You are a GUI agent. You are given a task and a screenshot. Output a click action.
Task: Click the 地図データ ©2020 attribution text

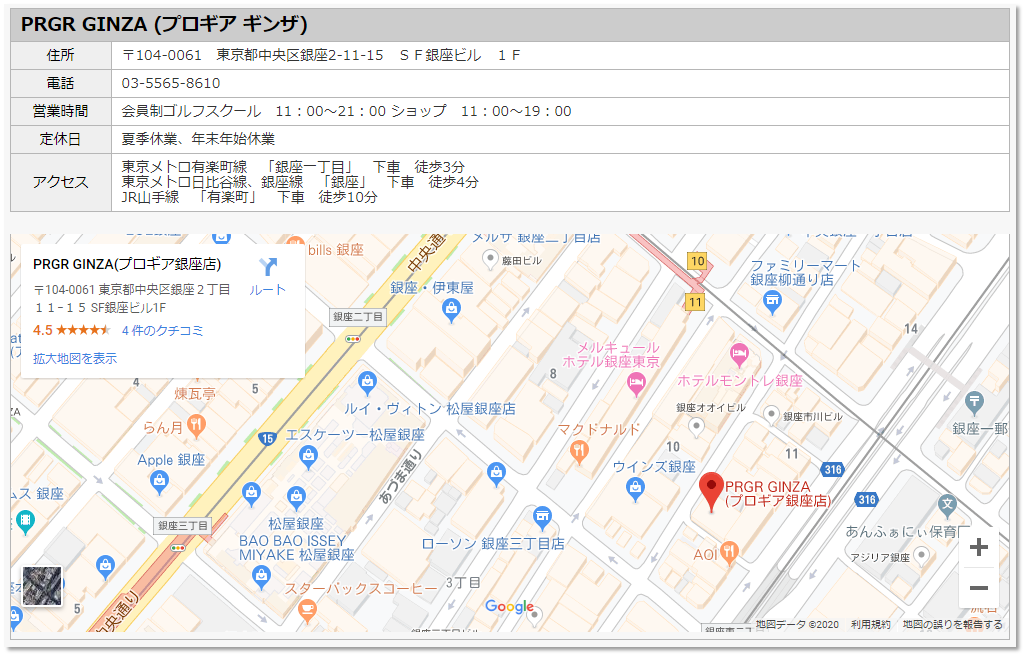[x=797, y=624]
